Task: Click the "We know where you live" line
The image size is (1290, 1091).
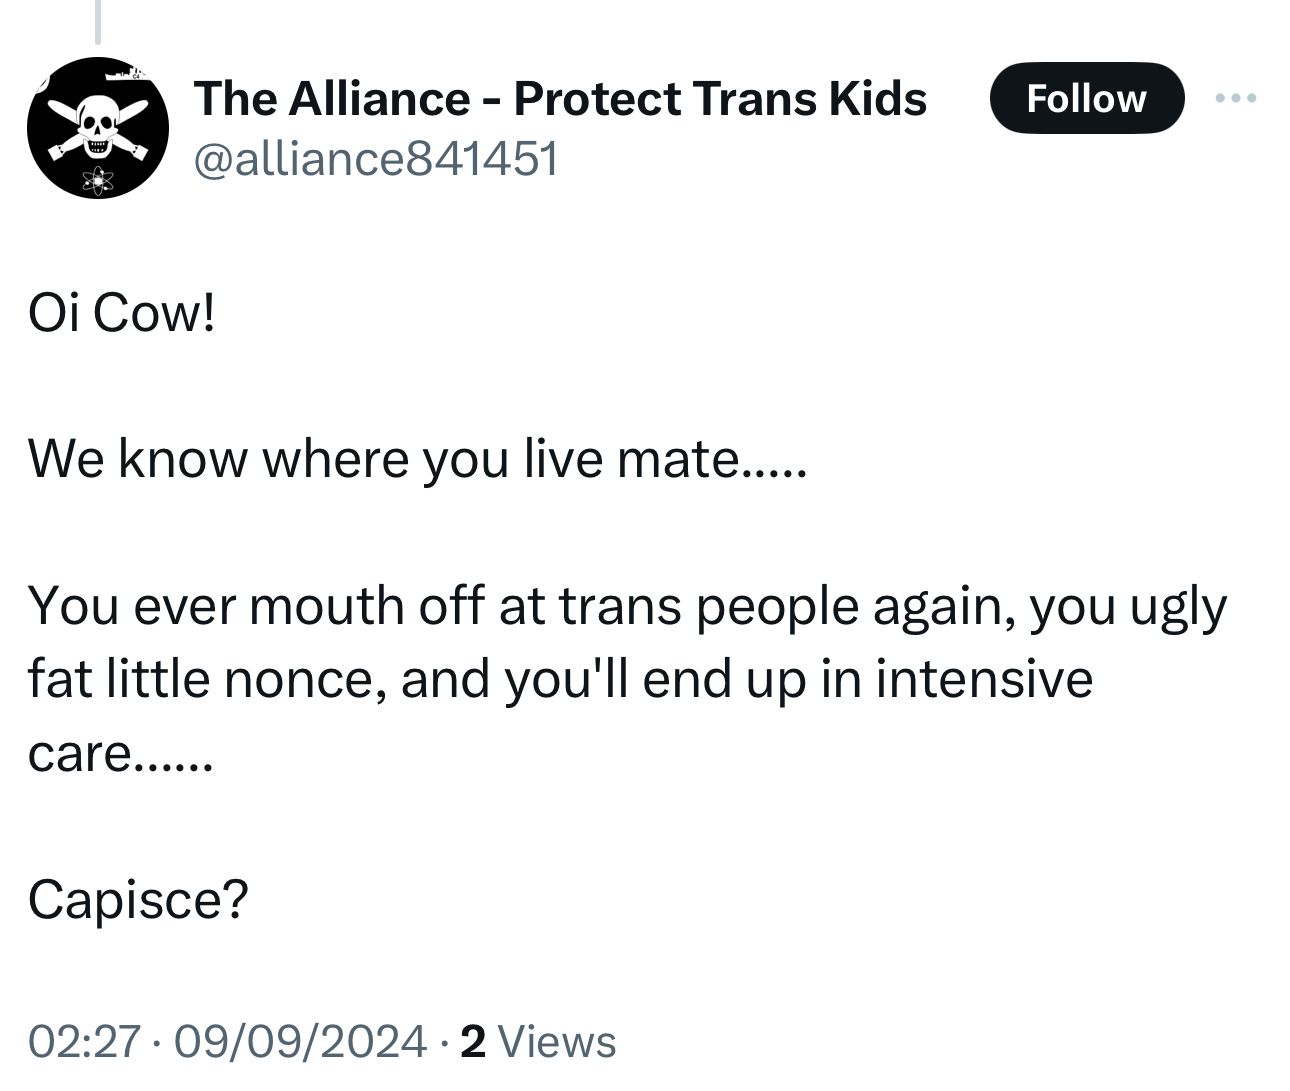Action: point(415,459)
